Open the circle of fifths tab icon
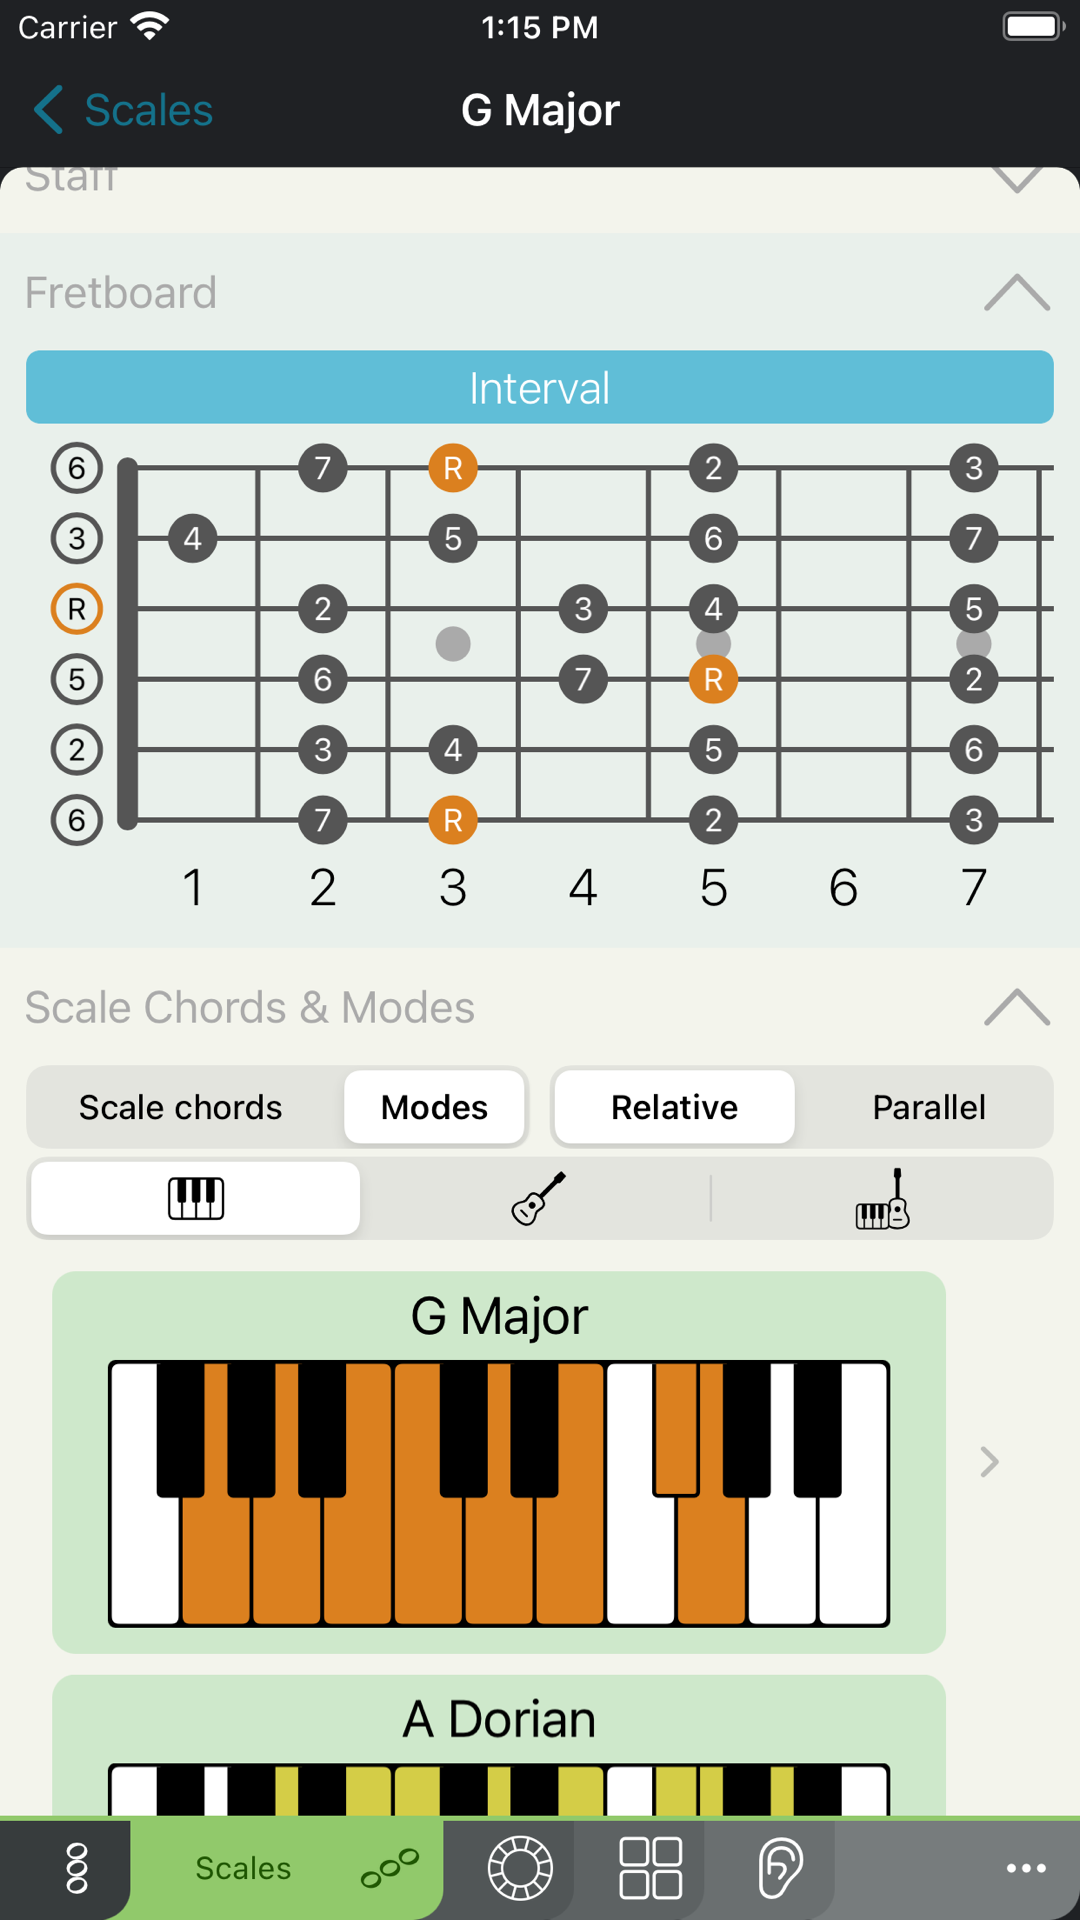The height and width of the screenshot is (1920, 1080). [x=520, y=1868]
